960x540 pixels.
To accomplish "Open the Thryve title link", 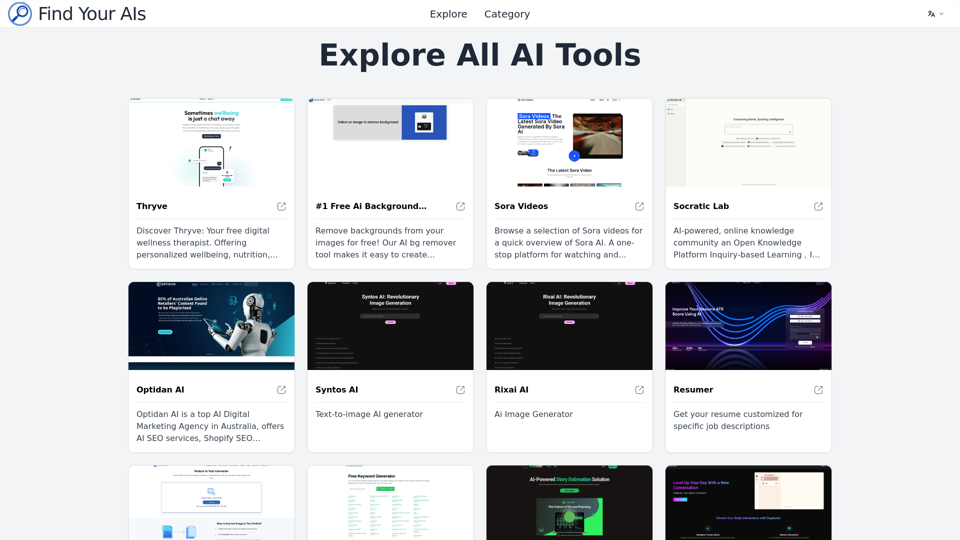I will 152,206.
